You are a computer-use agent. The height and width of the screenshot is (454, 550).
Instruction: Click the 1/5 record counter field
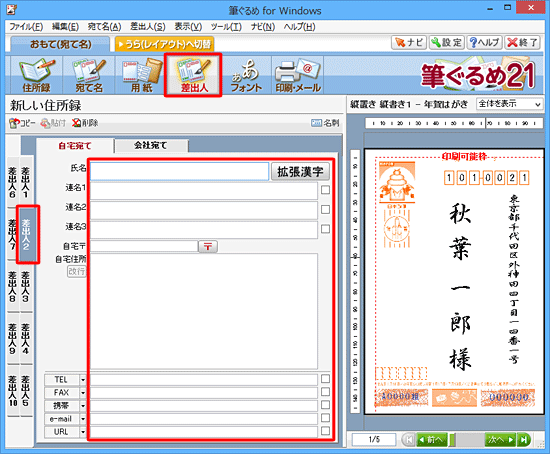tap(374, 440)
